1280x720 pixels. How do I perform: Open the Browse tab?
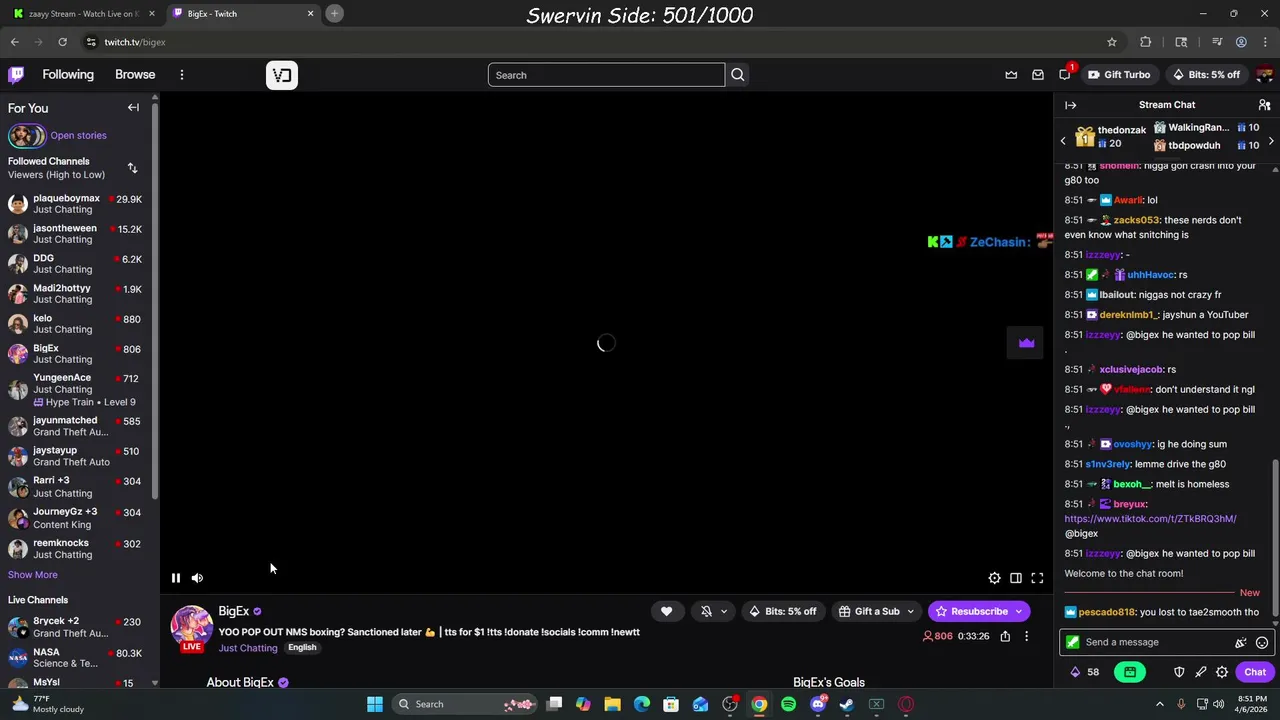(135, 75)
